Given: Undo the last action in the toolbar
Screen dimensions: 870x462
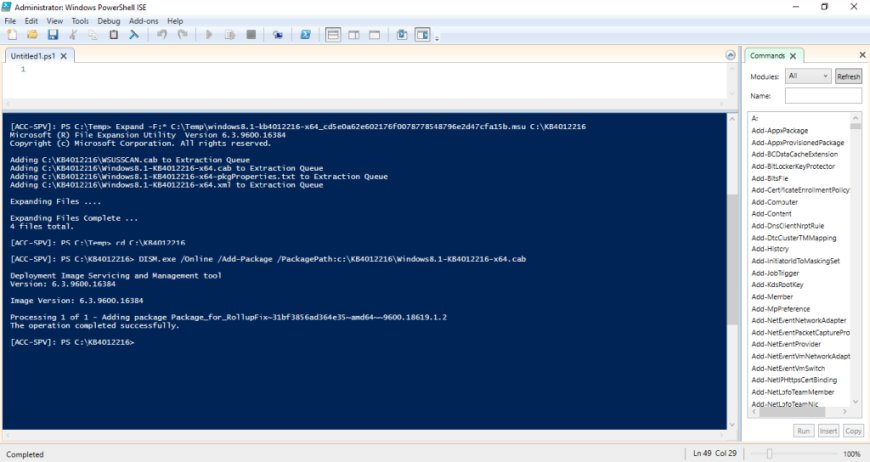Looking at the screenshot, I should [x=161, y=35].
